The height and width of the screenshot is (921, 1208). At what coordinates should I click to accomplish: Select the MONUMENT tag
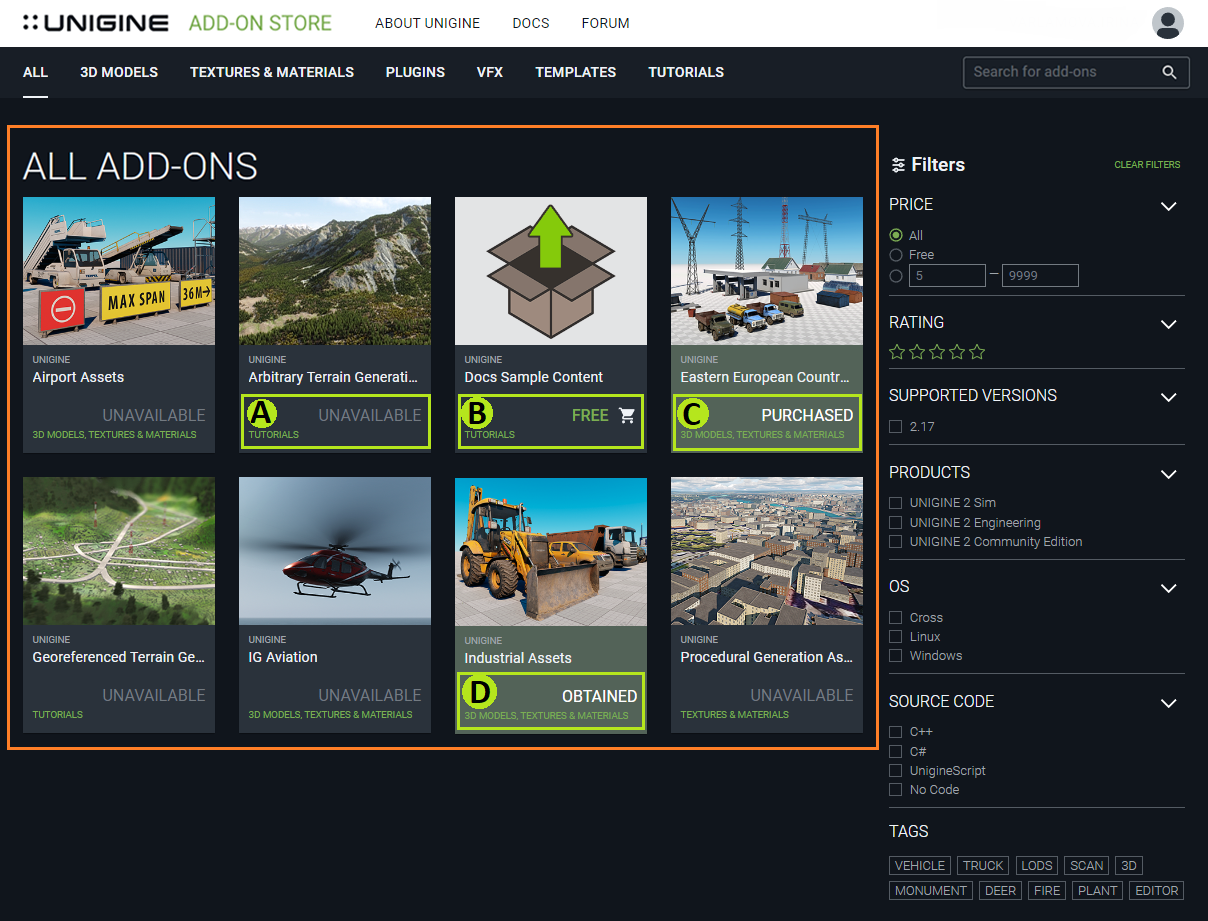coord(931,890)
